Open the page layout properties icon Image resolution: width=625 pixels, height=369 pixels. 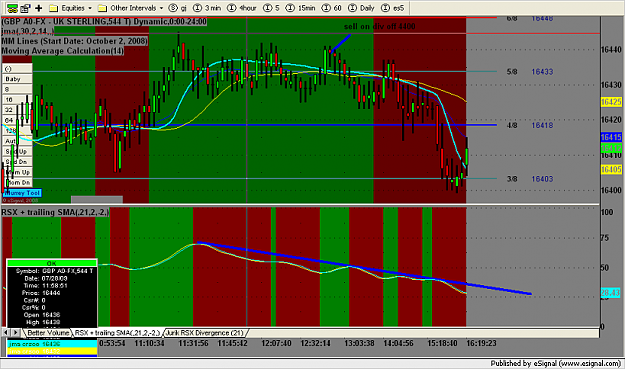click(x=26, y=8)
